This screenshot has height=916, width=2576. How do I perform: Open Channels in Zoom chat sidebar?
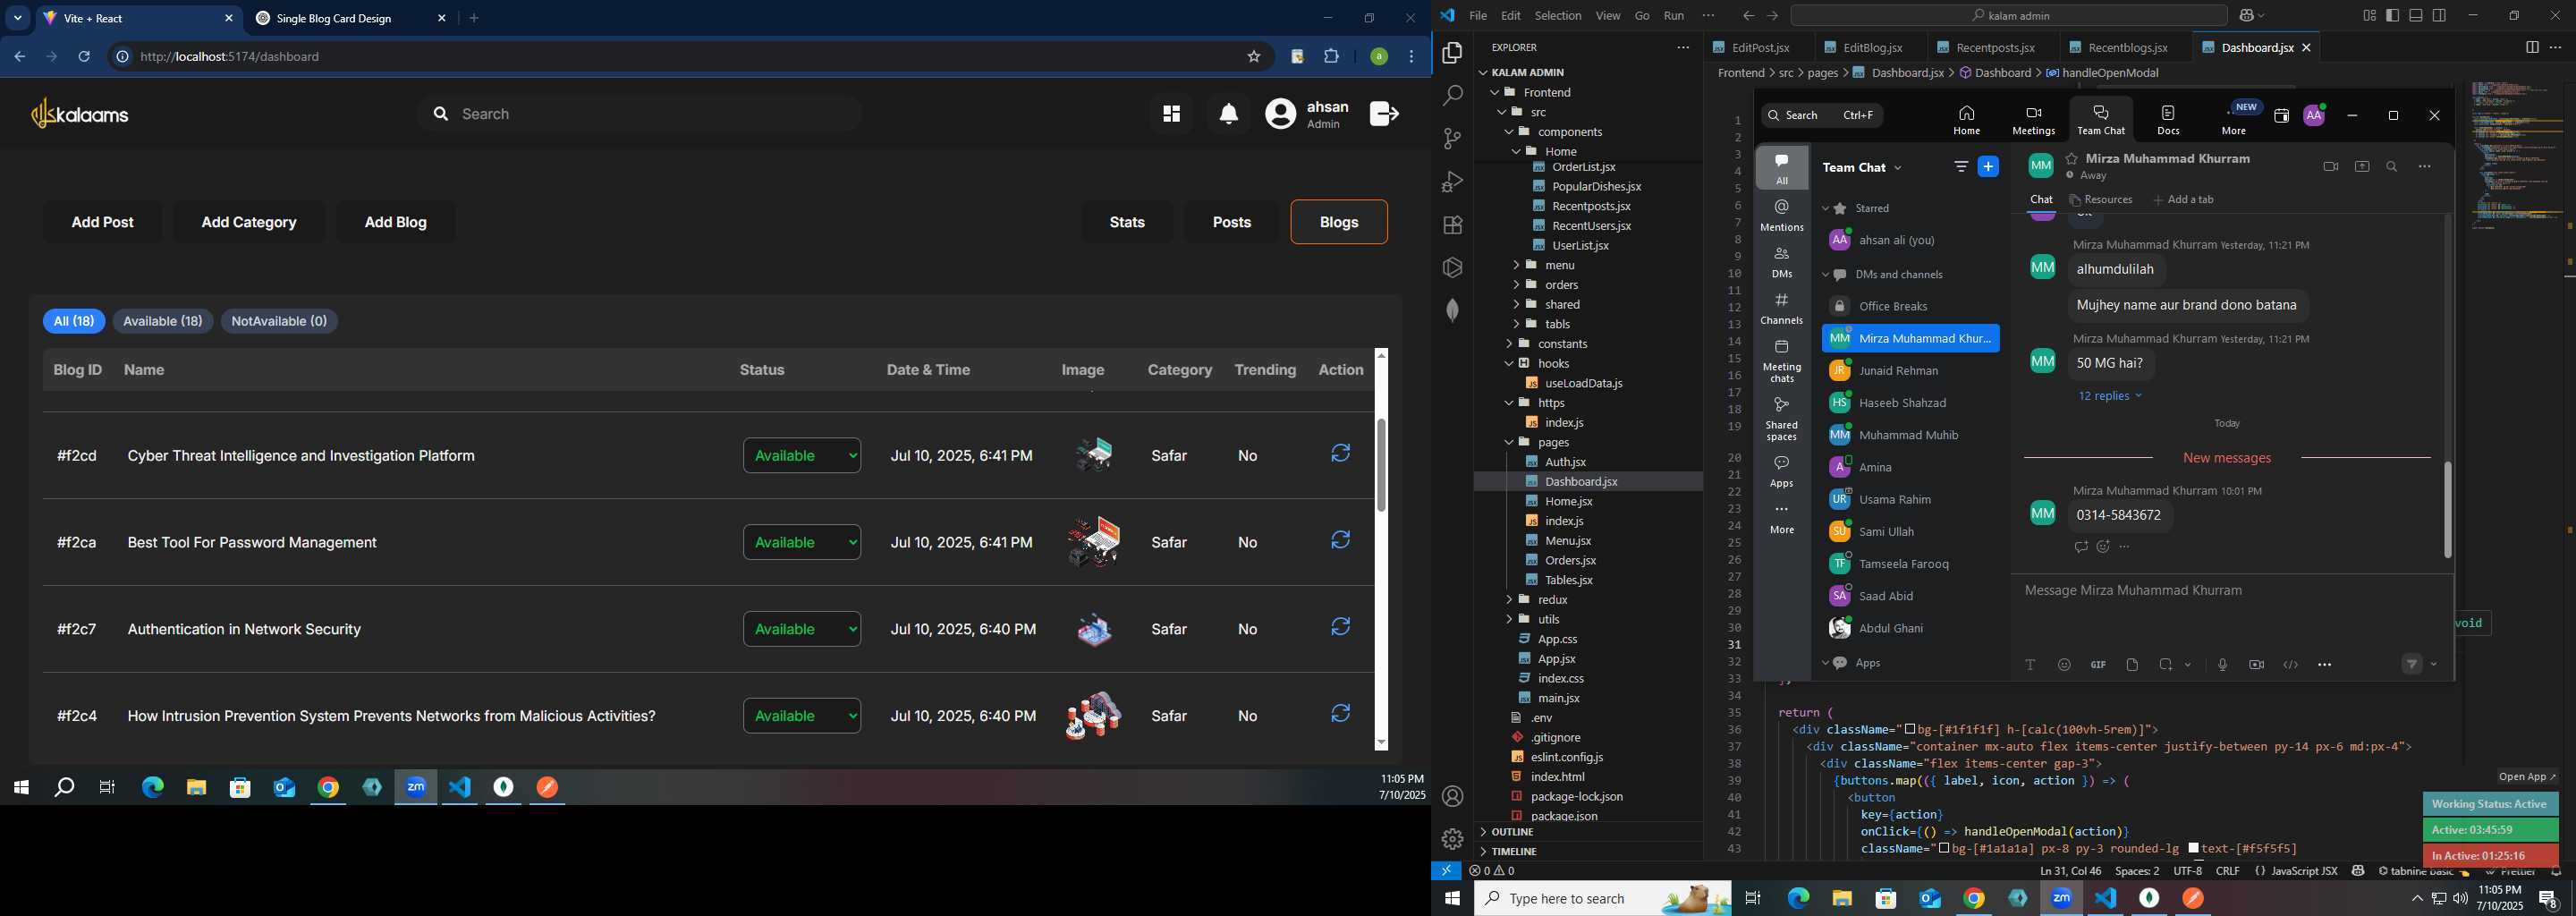tap(1782, 308)
